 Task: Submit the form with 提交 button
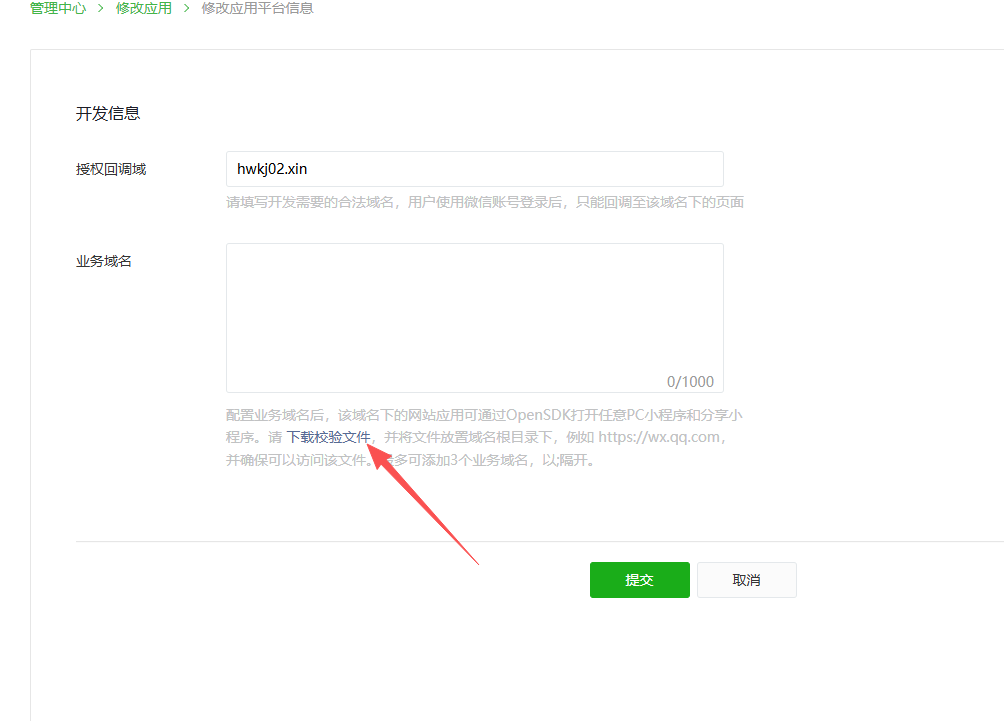click(x=640, y=580)
